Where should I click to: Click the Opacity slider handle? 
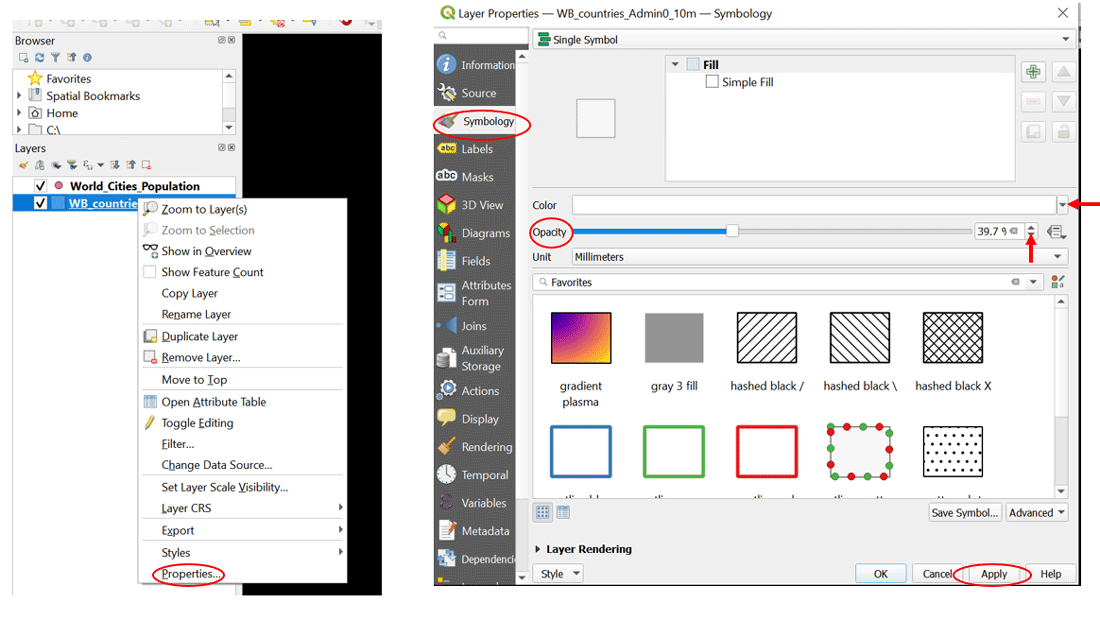(732, 231)
